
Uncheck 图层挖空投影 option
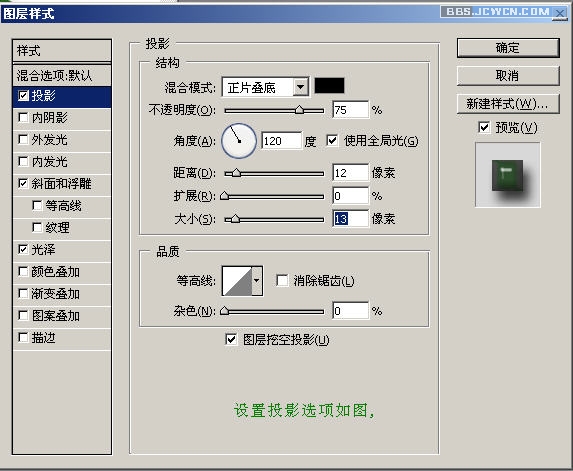click(x=231, y=339)
